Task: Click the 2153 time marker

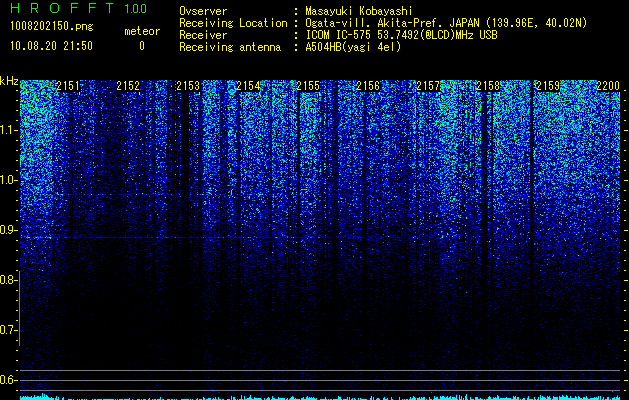Action: pyautogui.click(x=188, y=86)
